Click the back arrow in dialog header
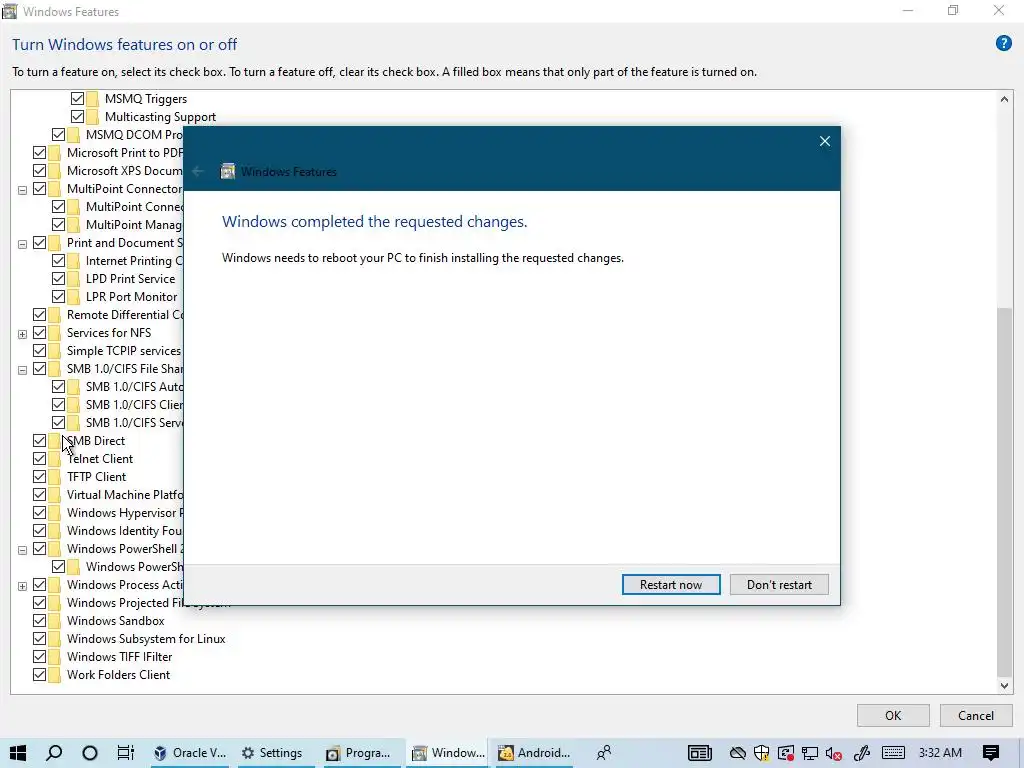1024x768 pixels. pos(198,172)
